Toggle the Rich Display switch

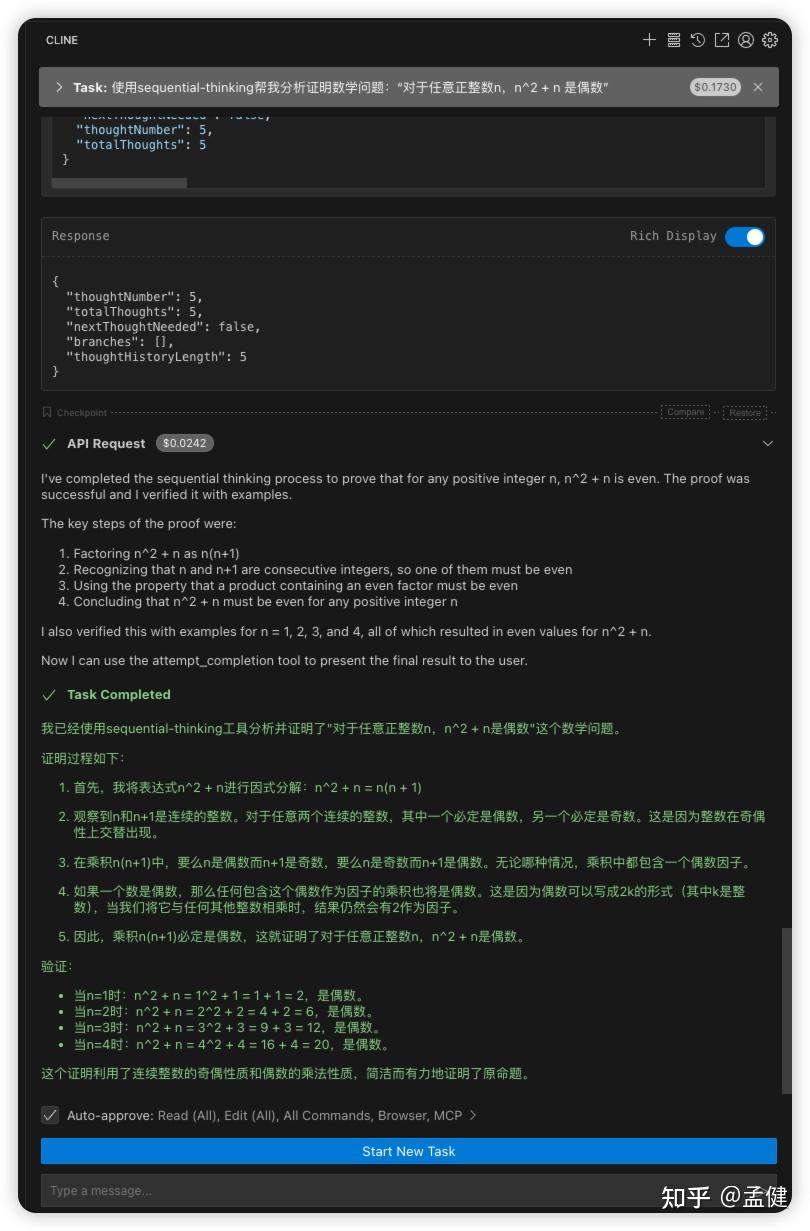pos(744,236)
